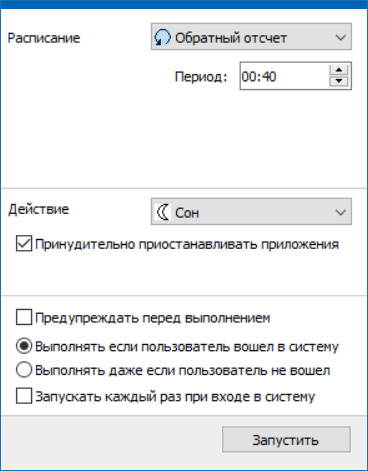The image size is (368, 471).
Task: Click the text label Предупреждать перед выполнением
Action: (153, 318)
